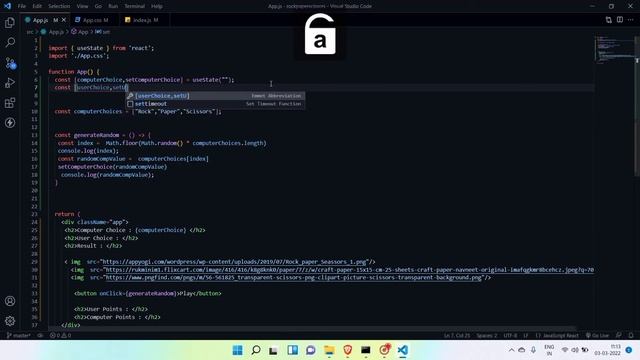Image resolution: width=640 pixels, height=360 pixels.
Task: Open the pngfind.com scissors URL link
Action: click(x=293, y=278)
